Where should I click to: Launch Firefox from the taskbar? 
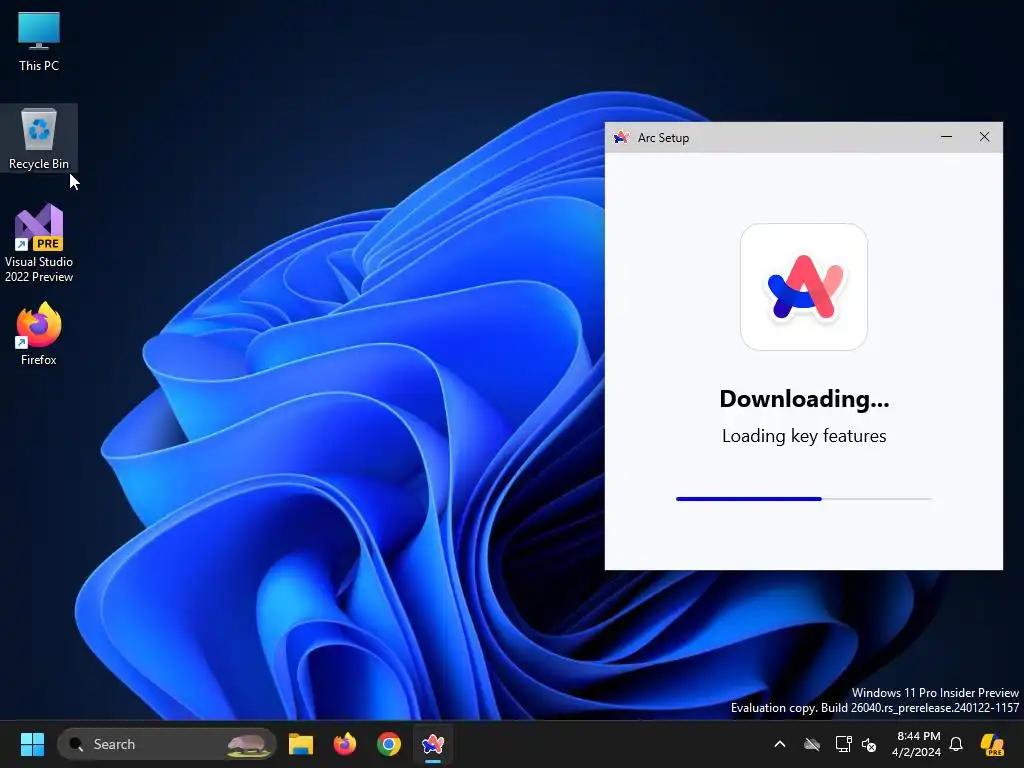[345, 744]
